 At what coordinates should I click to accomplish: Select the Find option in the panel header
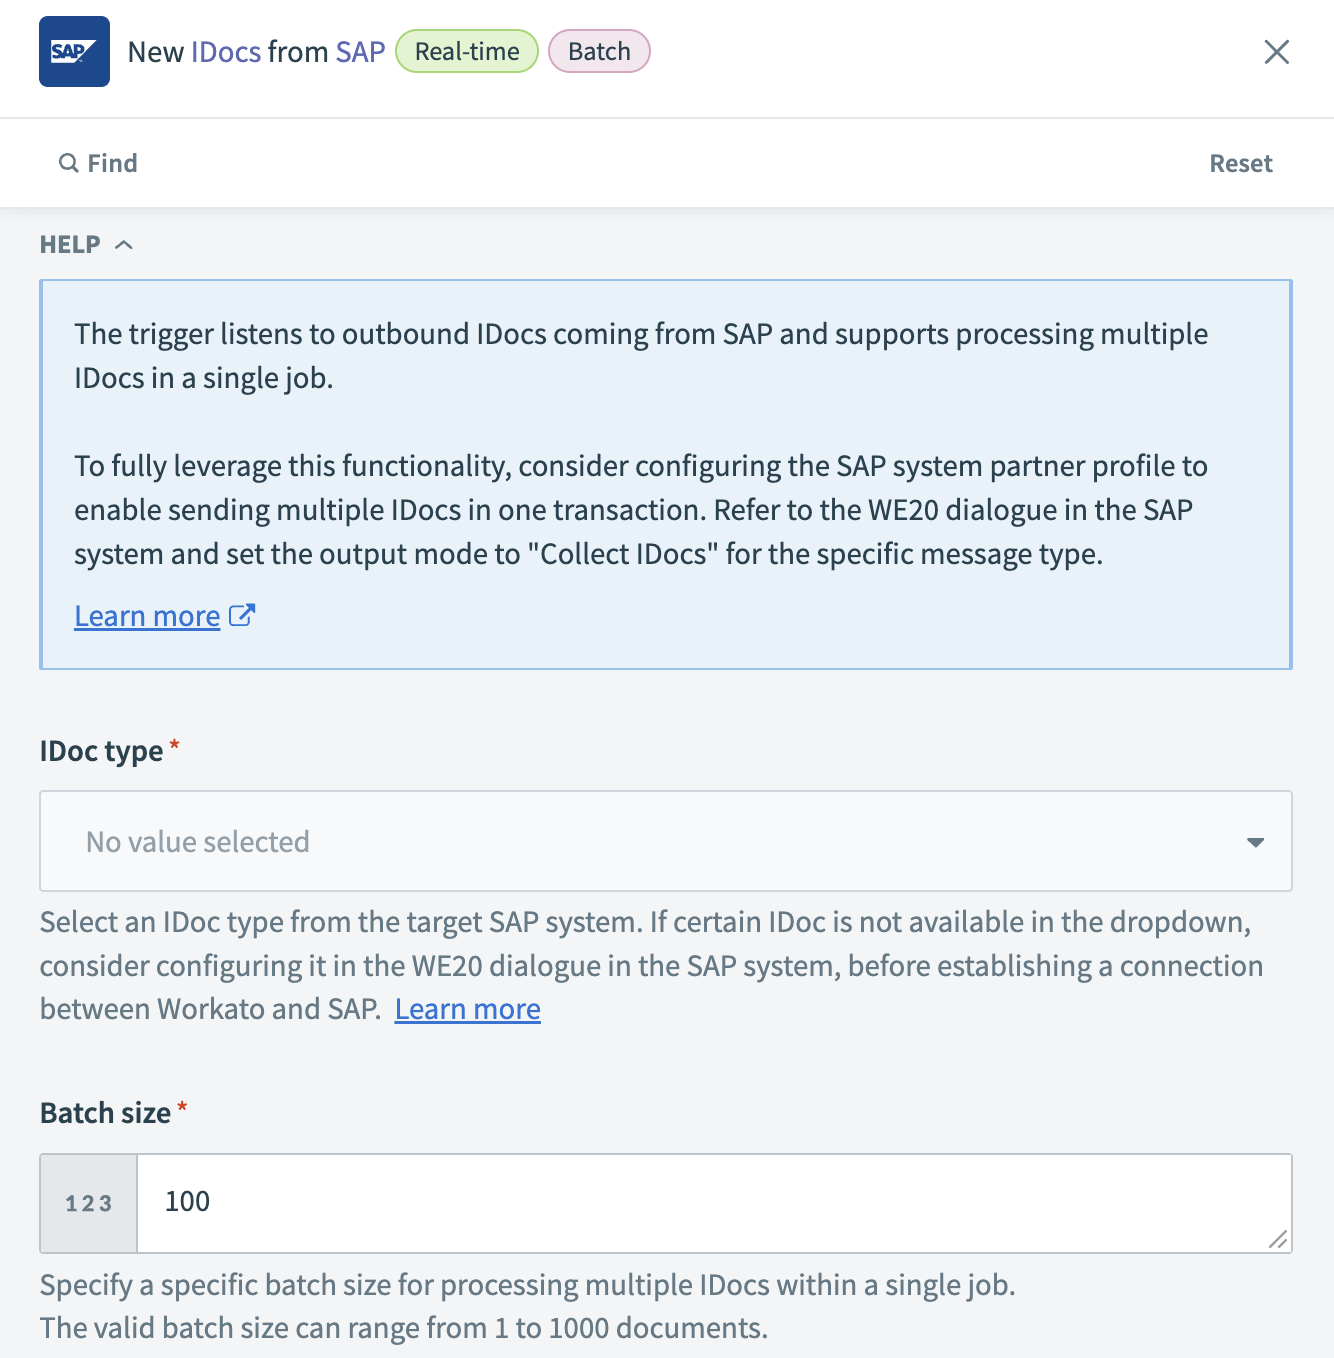click(98, 162)
